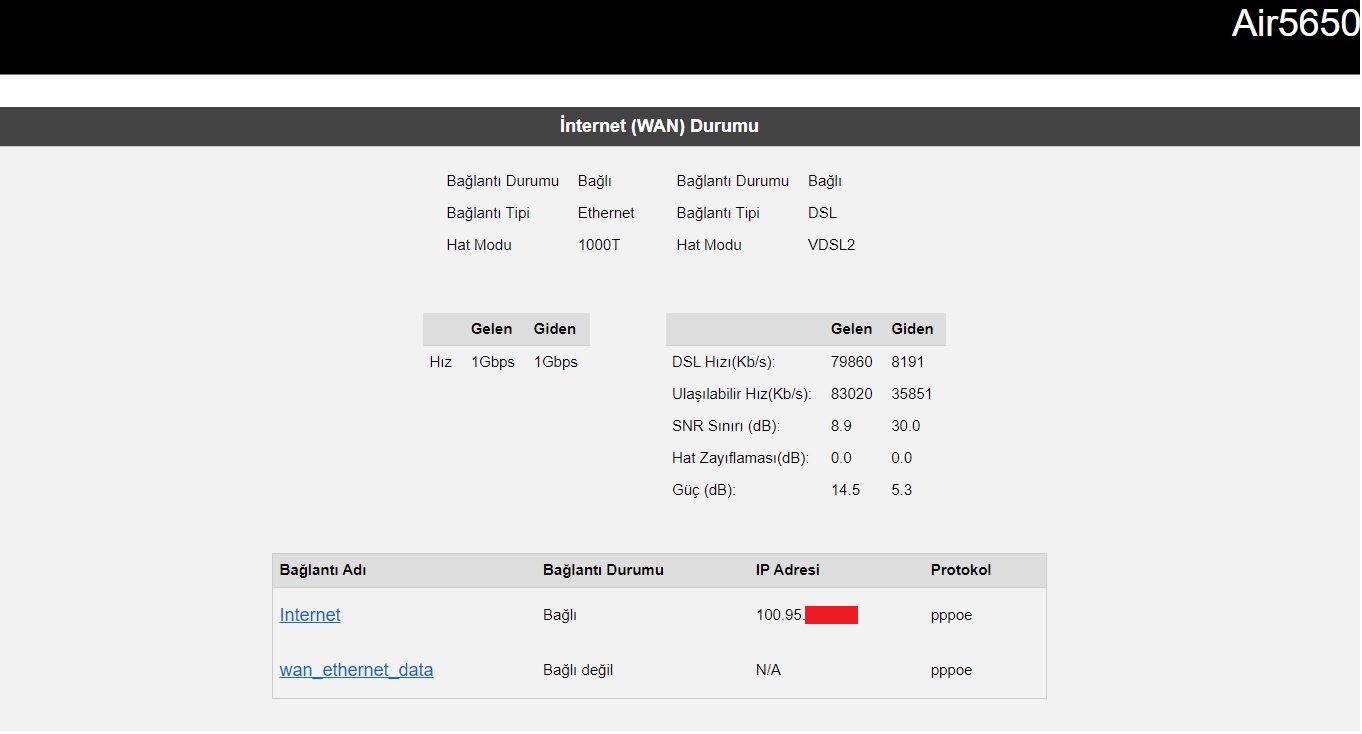Image resolution: width=1362 pixels, height=734 pixels.
Task: Click Bağlantı Durumu header in connections table
Action: tap(603, 570)
